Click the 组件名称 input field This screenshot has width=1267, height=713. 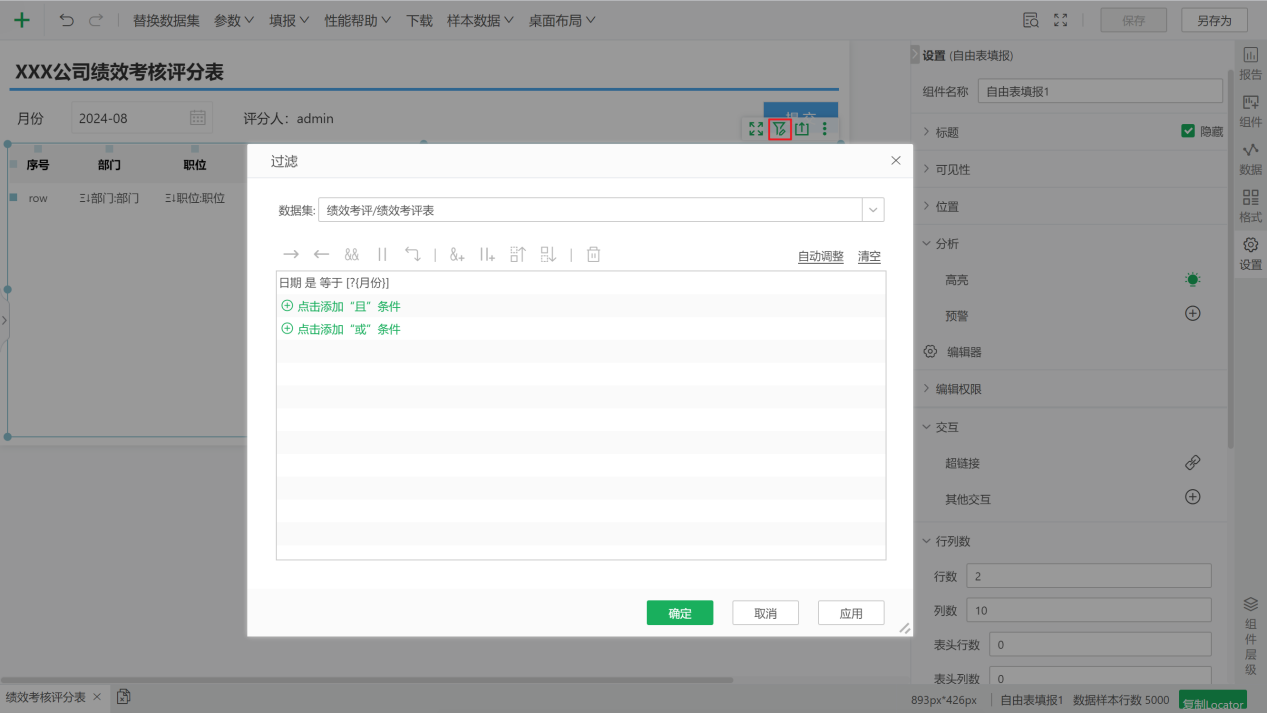click(x=1100, y=91)
